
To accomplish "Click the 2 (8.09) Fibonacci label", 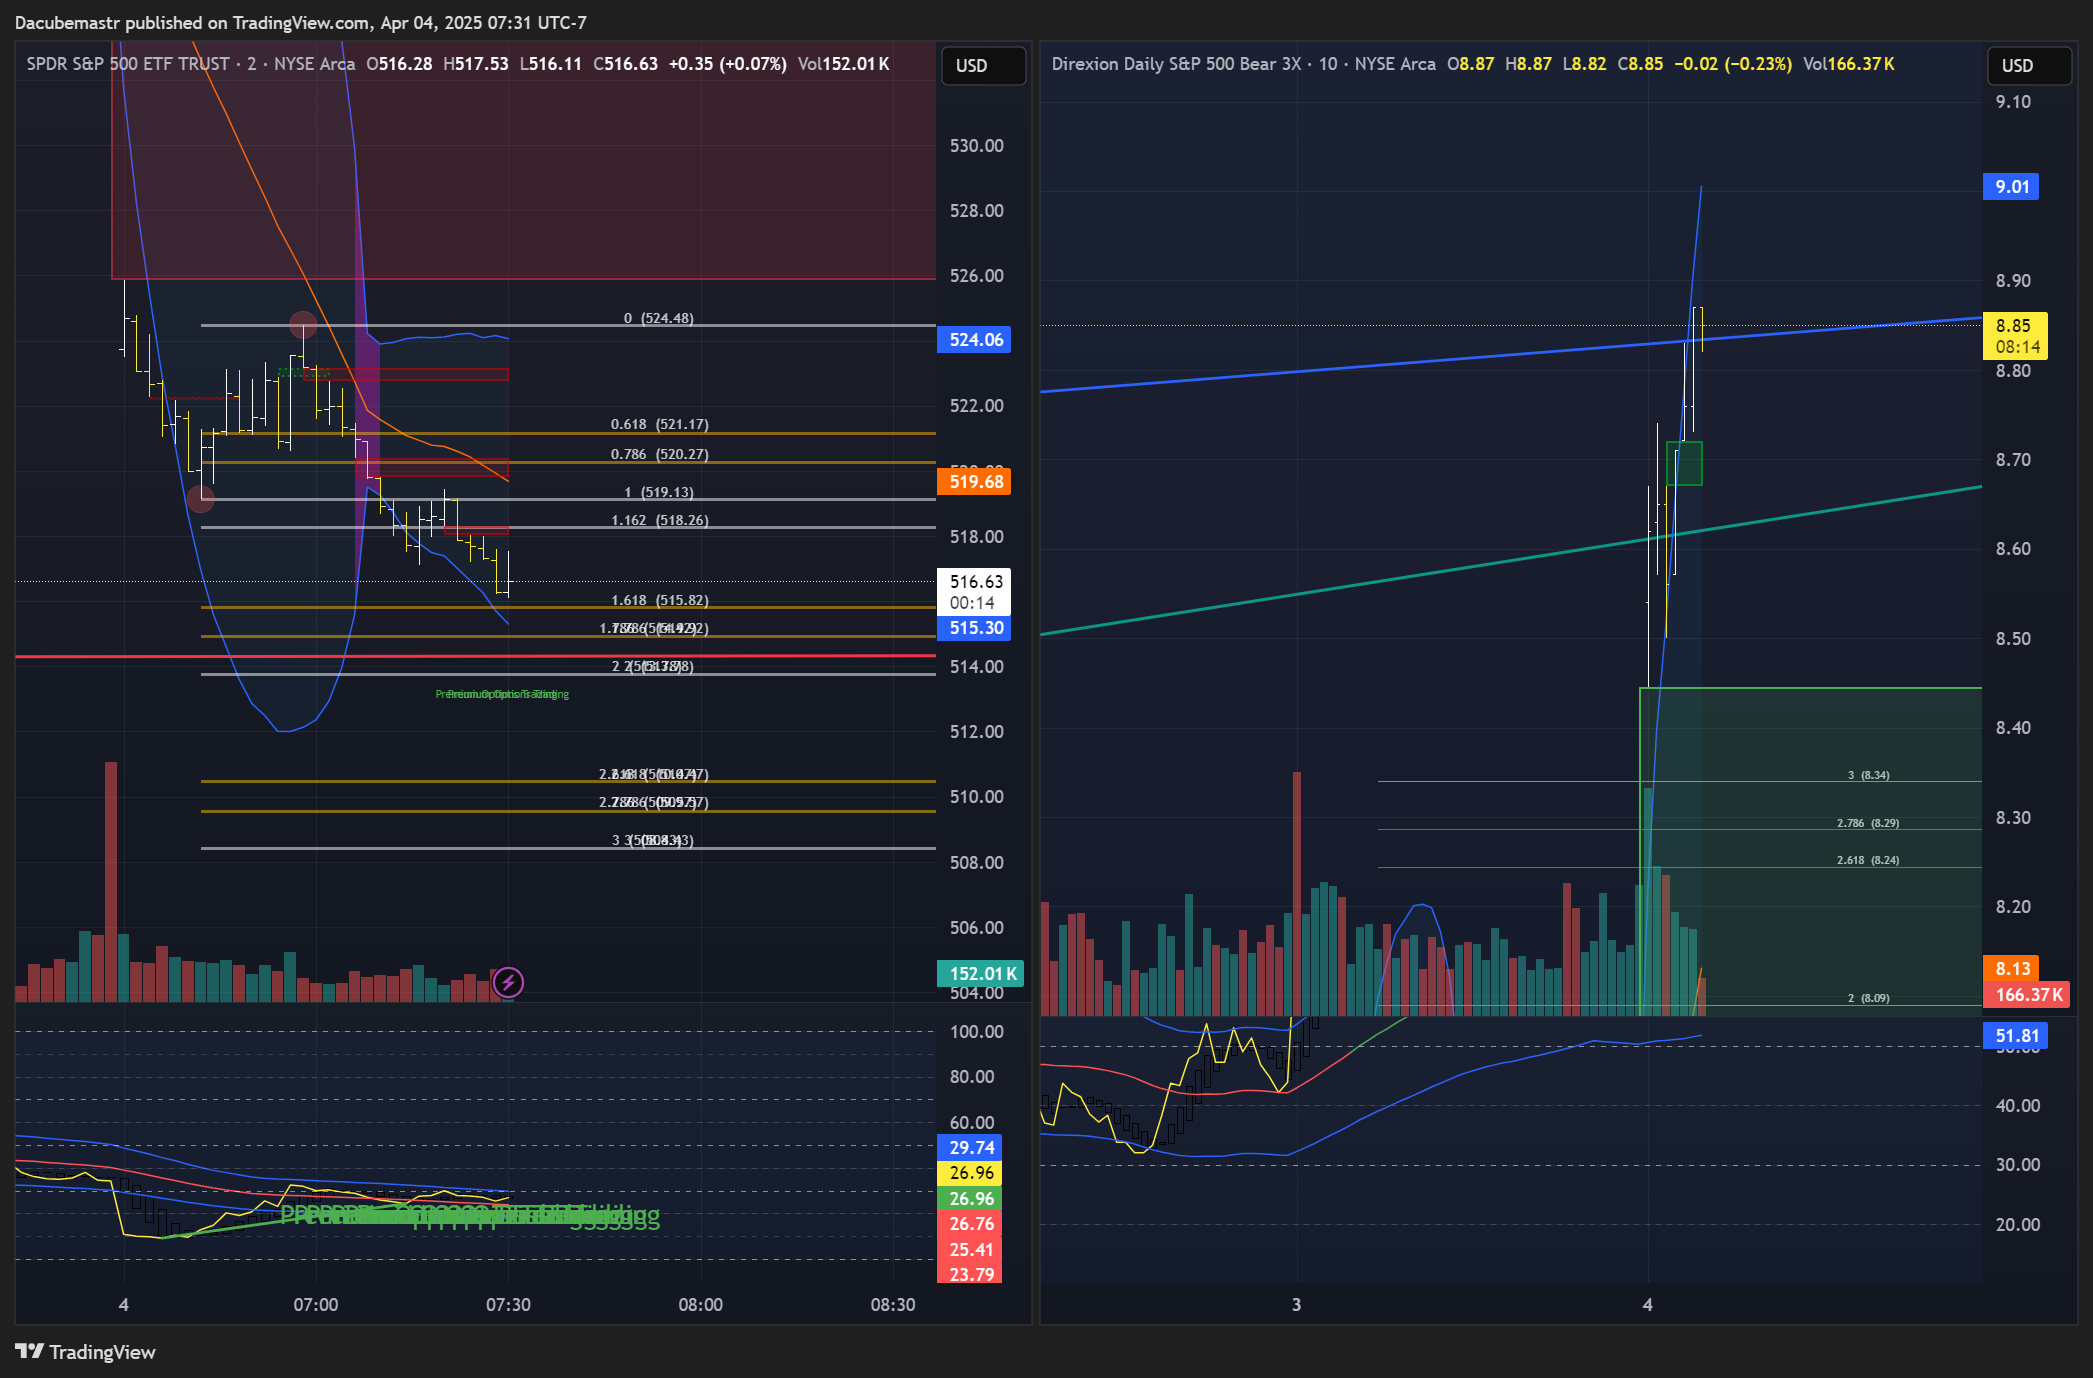I will 1868,998.
